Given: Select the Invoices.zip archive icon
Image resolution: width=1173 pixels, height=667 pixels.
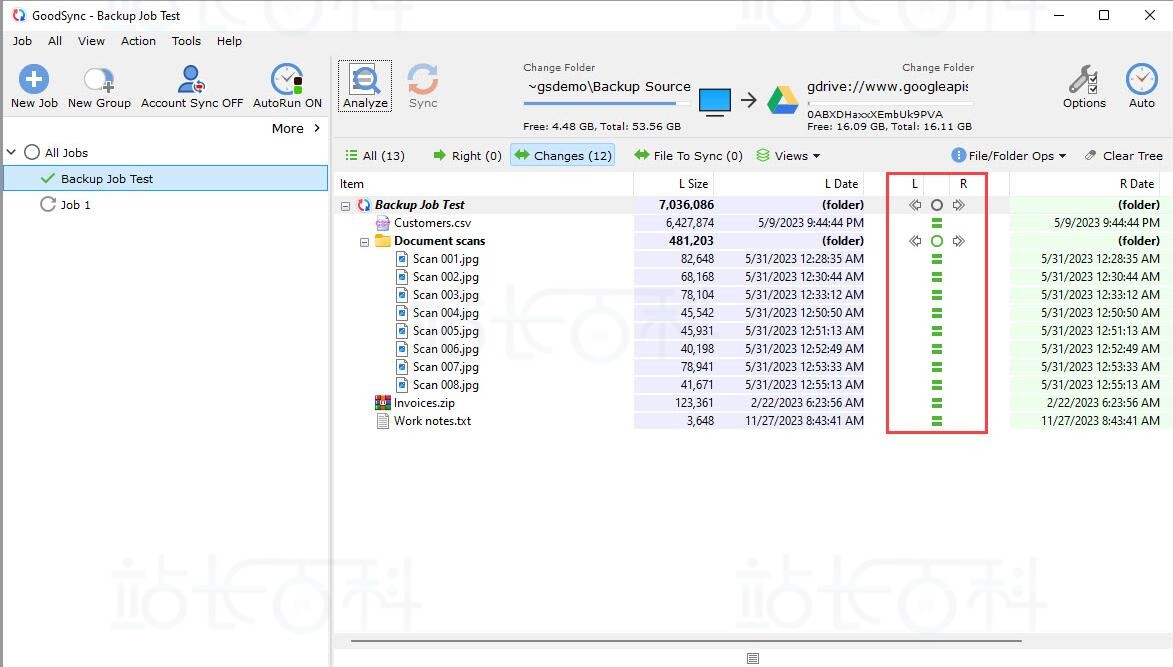Looking at the screenshot, I should coord(382,402).
